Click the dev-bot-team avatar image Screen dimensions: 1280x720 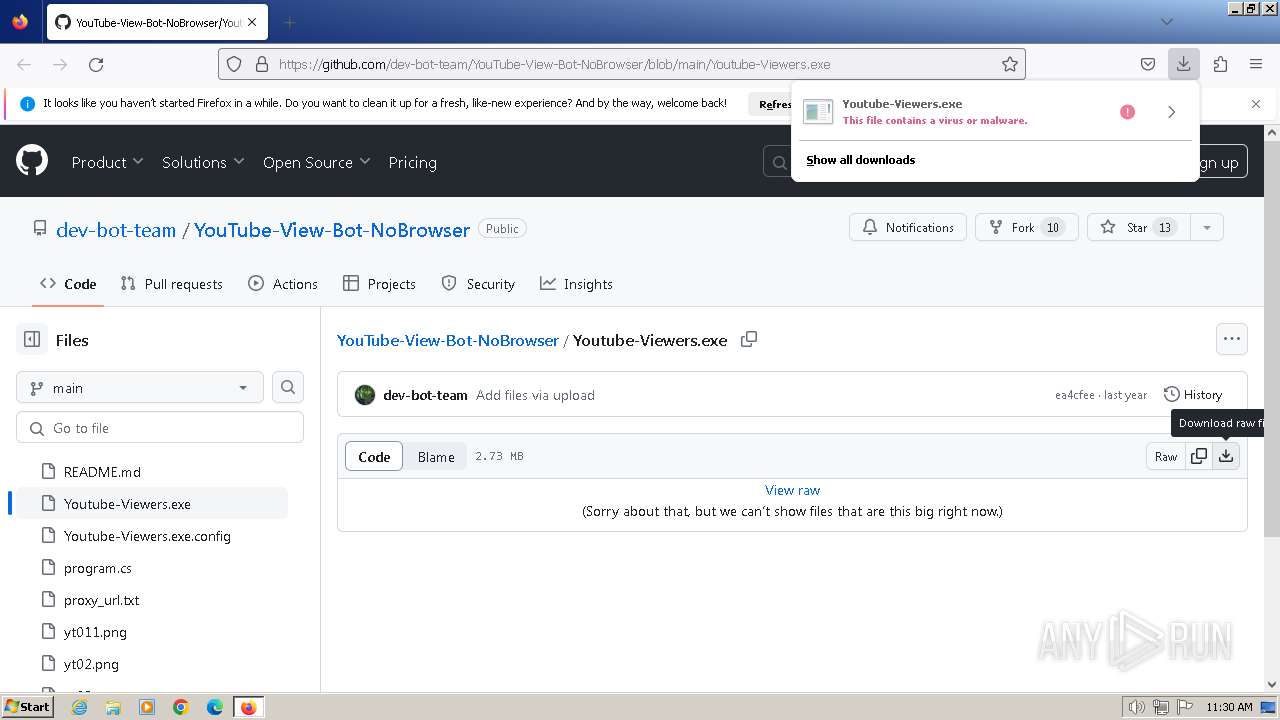coord(365,395)
